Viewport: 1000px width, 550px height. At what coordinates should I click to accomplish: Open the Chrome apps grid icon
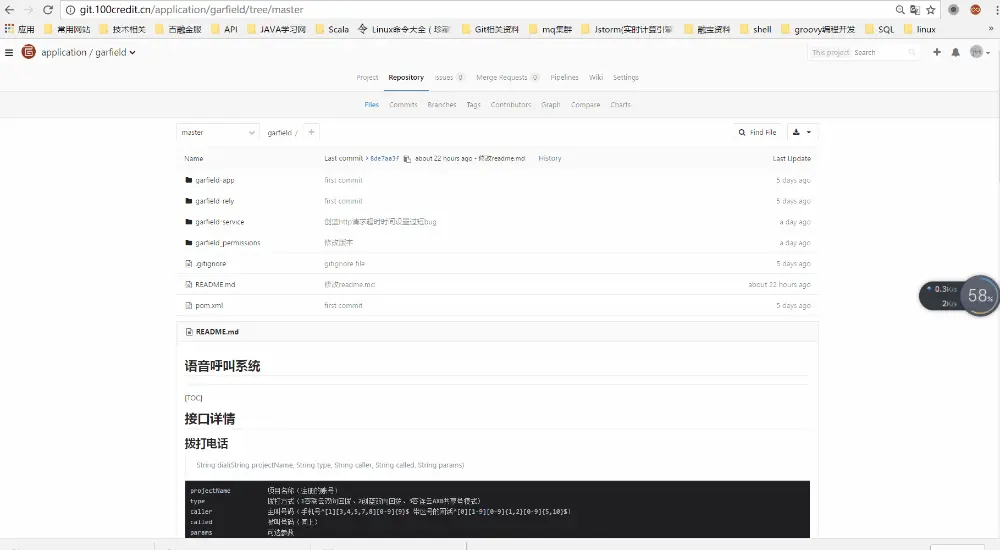tap(9, 29)
